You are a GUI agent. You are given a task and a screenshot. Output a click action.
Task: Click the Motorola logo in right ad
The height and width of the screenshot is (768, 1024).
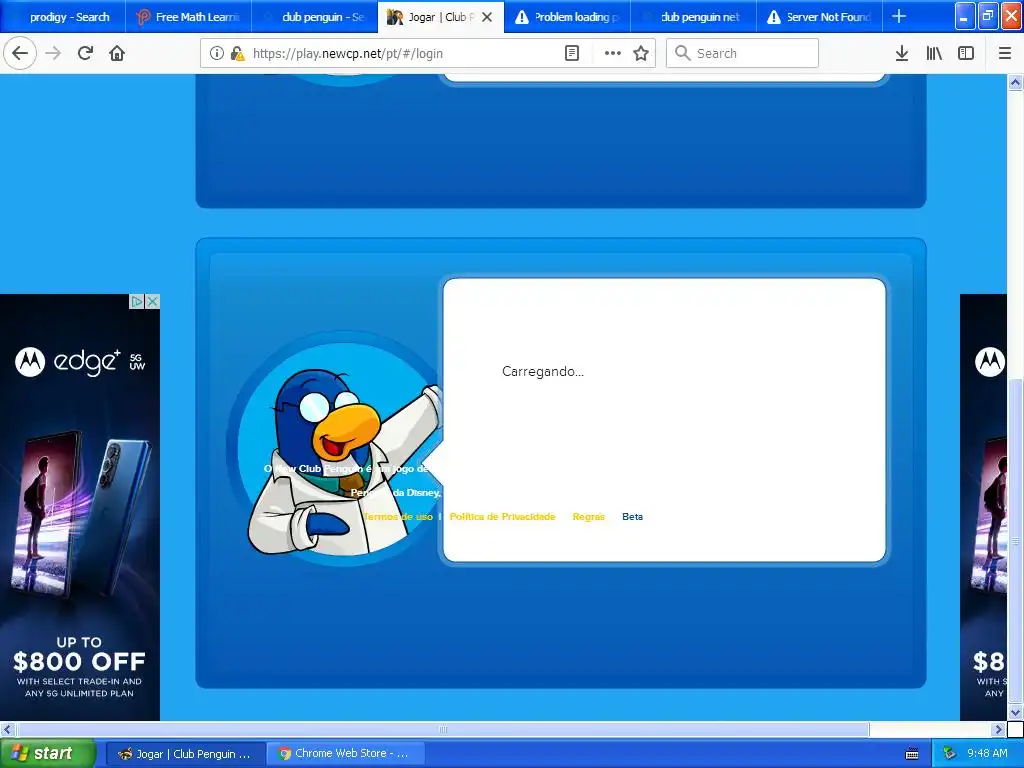click(990, 361)
